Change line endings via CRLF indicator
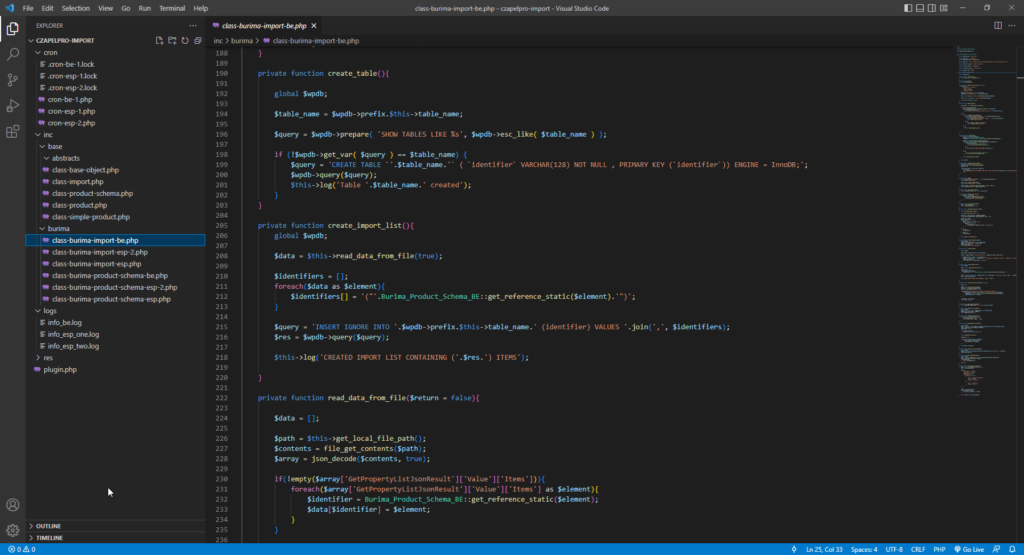 (918, 549)
